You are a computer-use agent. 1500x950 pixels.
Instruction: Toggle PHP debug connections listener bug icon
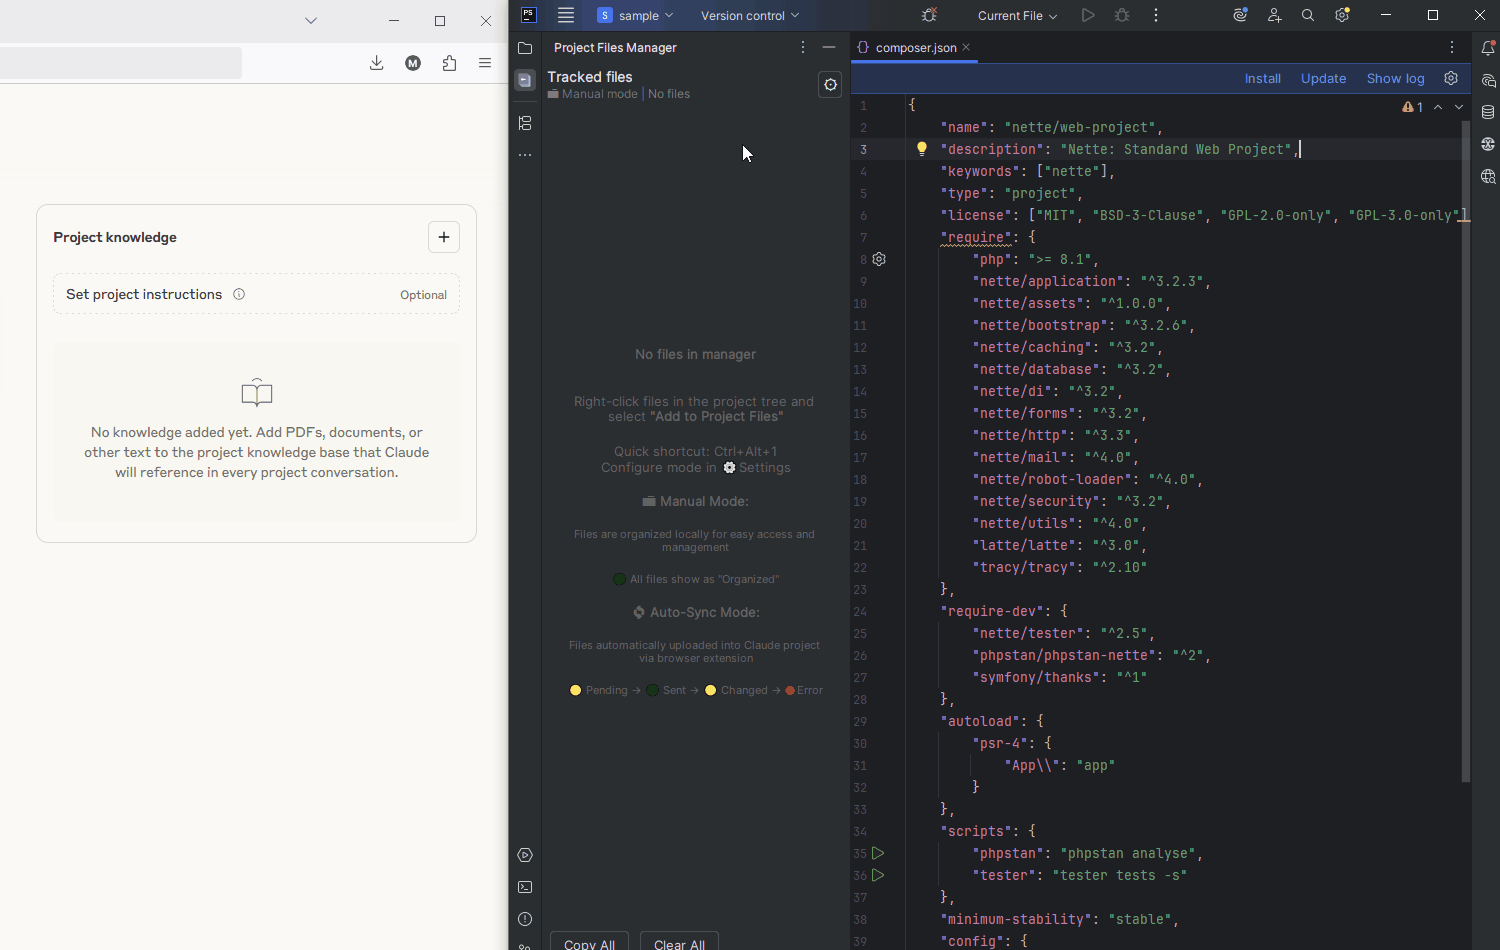click(x=929, y=15)
